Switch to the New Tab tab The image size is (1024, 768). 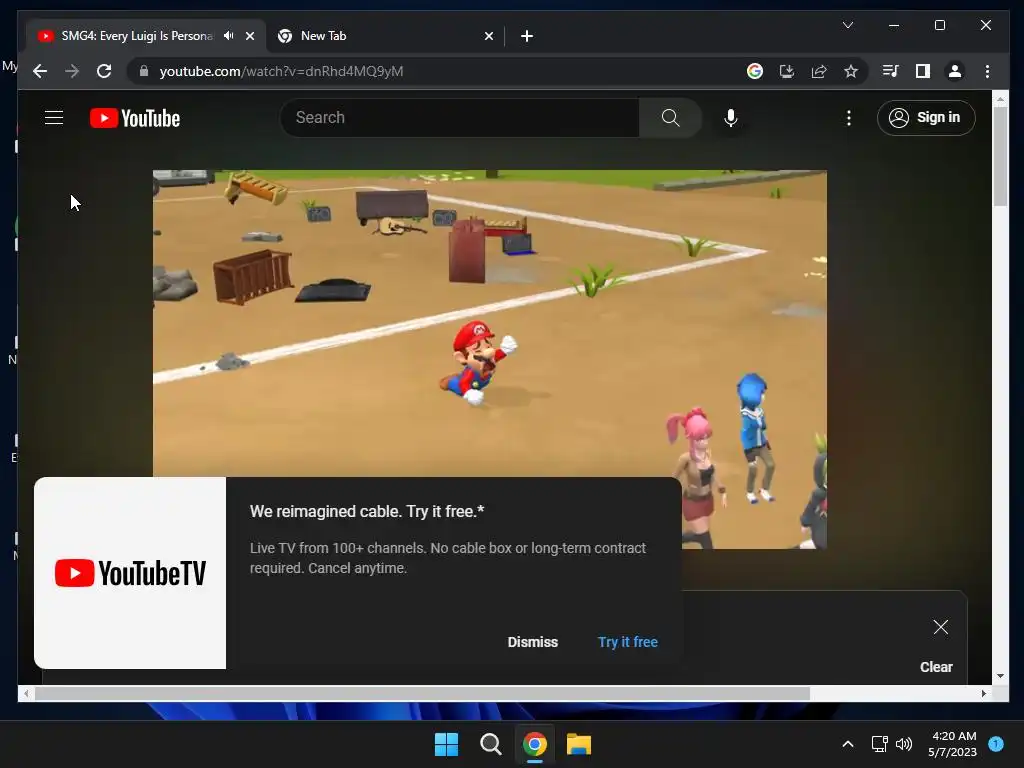click(385, 36)
